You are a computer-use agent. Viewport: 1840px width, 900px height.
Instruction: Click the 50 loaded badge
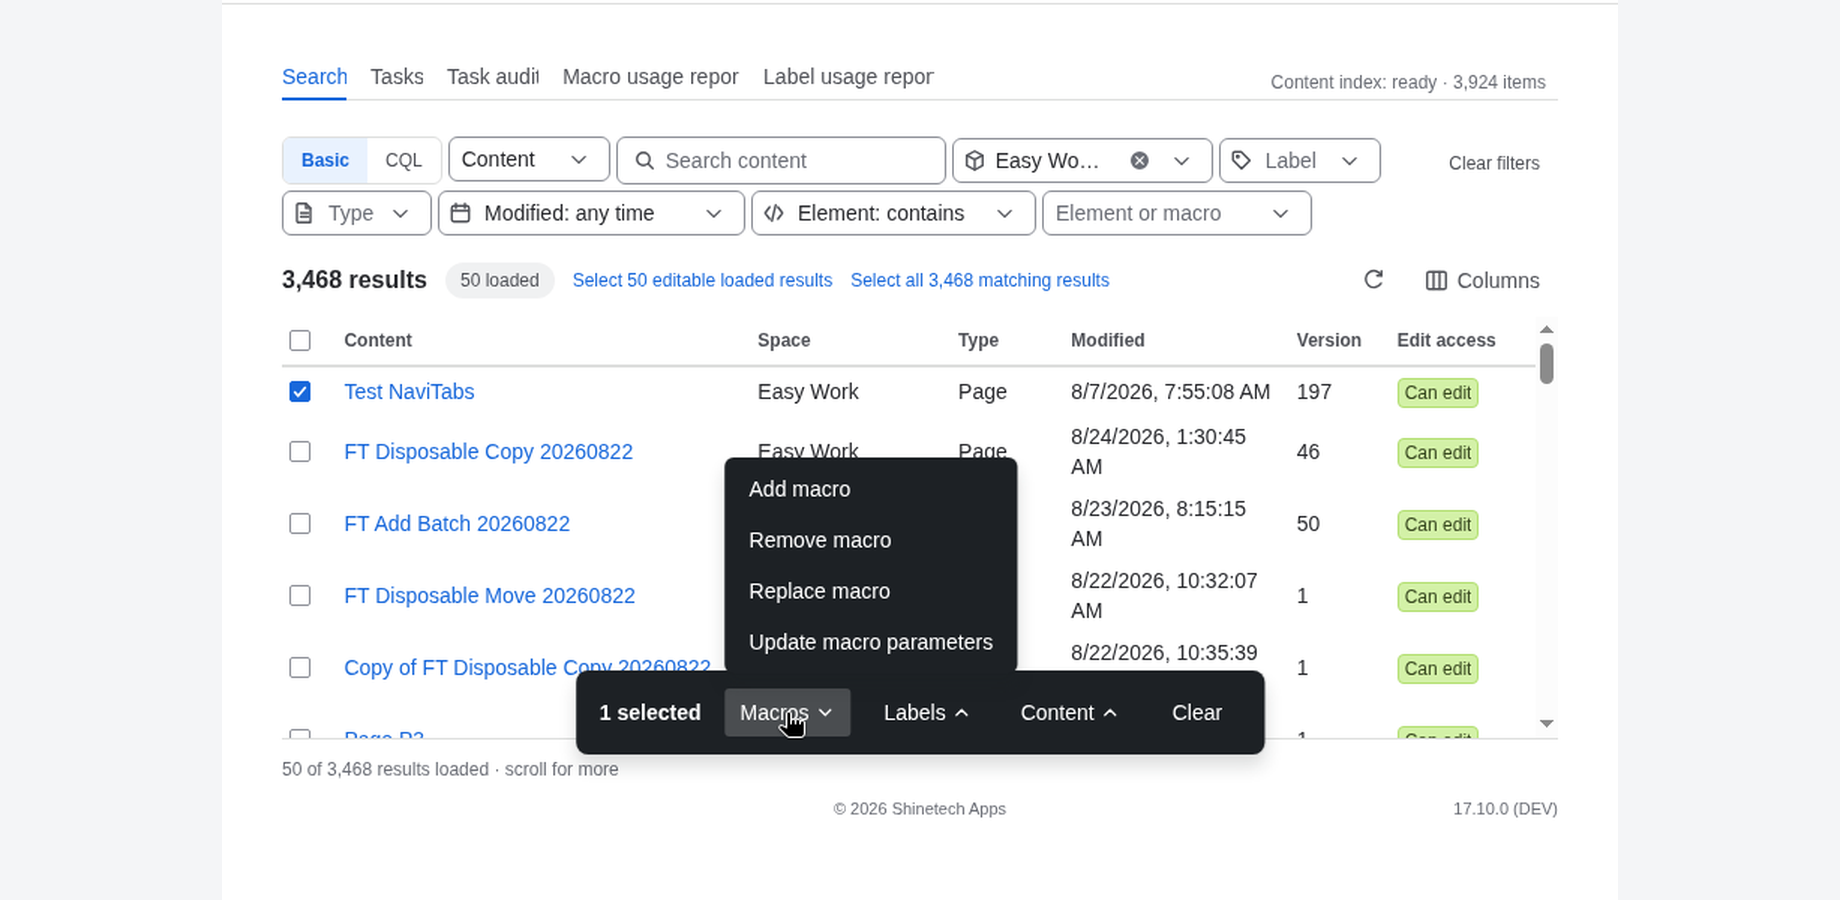pos(500,281)
